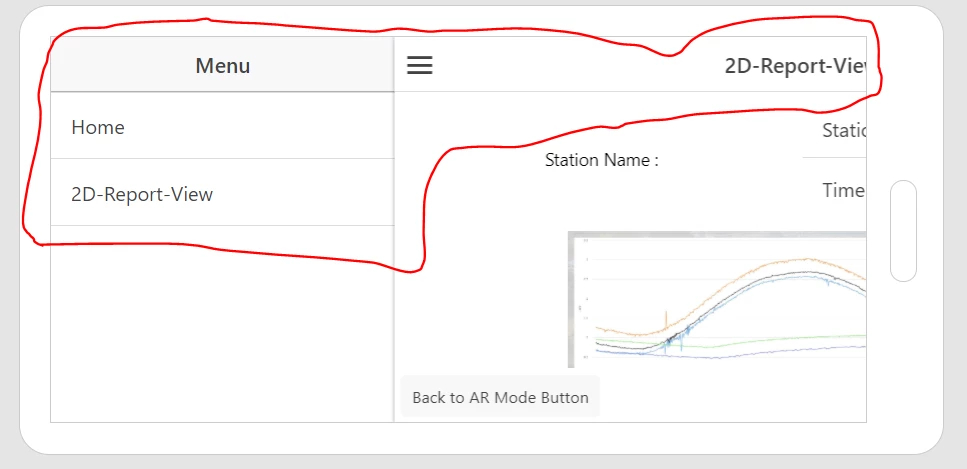967x469 pixels.
Task: Click the Station Name : label
Action: pyautogui.click(x=601, y=160)
